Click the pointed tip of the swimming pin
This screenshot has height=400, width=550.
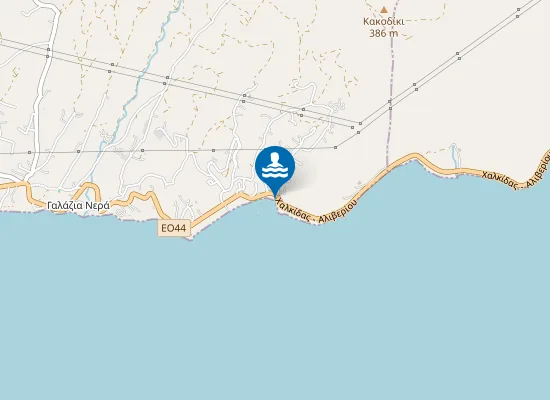[x=275, y=196]
